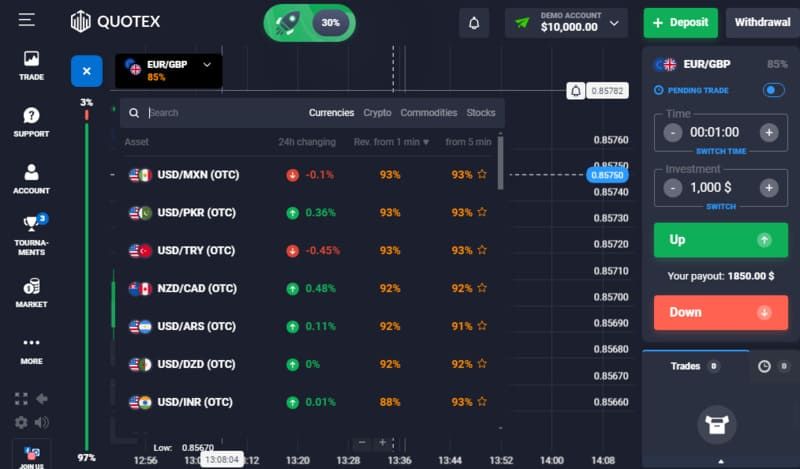
Task: Select USD/INR (OTC) asset row
Action: [309, 402]
